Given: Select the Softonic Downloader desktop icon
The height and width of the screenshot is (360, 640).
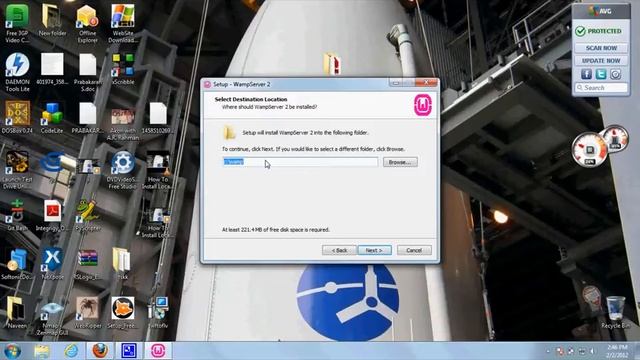Looking at the screenshot, I should tap(17, 264).
